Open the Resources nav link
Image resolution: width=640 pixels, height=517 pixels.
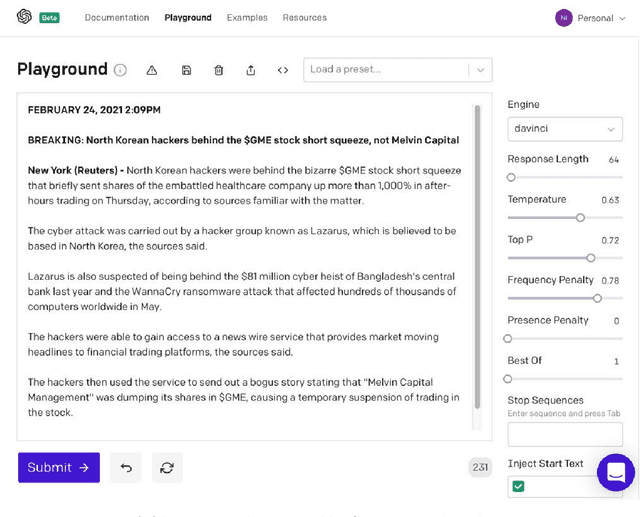pyautogui.click(x=304, y=18)
